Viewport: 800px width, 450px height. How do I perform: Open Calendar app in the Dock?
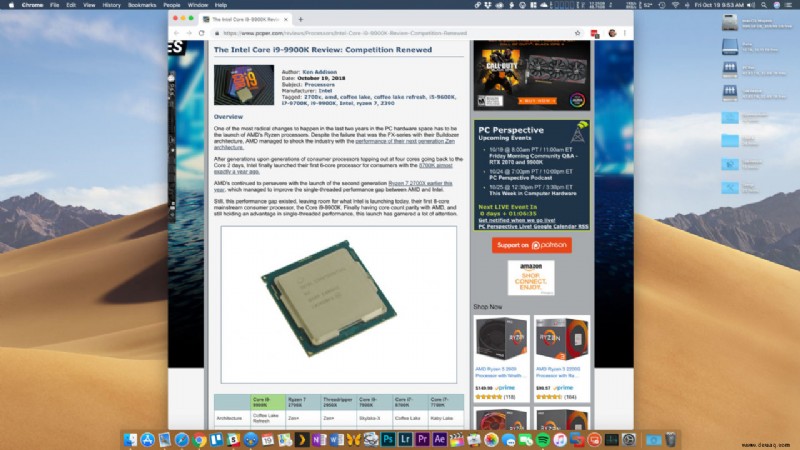(267, 440)
